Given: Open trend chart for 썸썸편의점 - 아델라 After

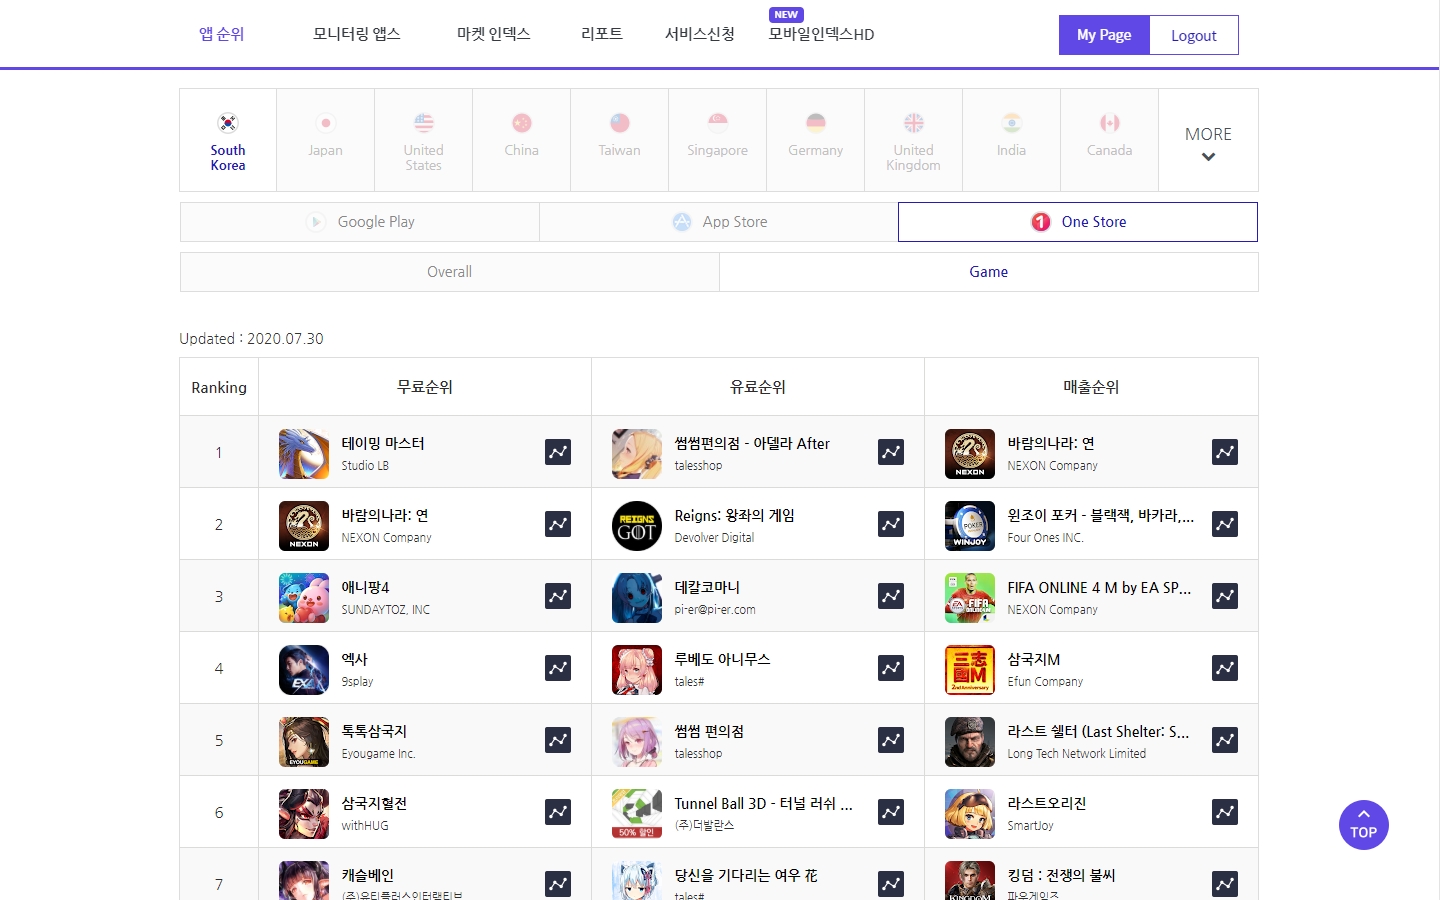Looking at the screenshot, I should coord(891,452).
